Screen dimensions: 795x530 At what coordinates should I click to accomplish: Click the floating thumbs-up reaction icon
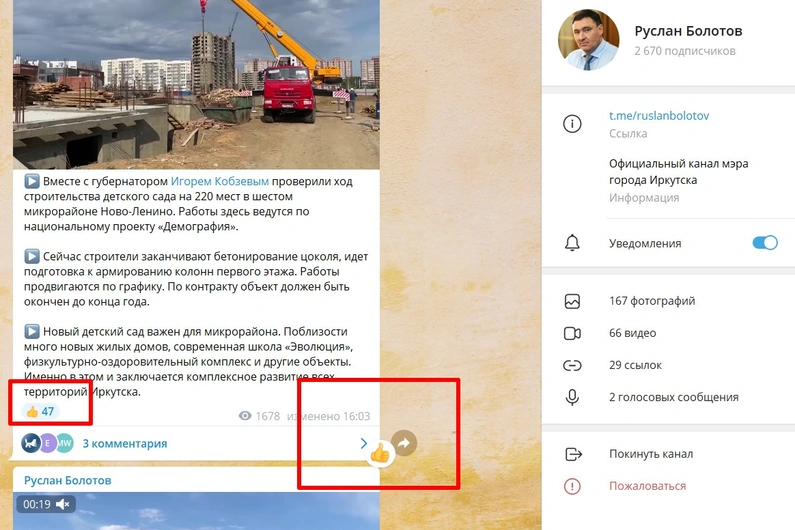(380, 453)
